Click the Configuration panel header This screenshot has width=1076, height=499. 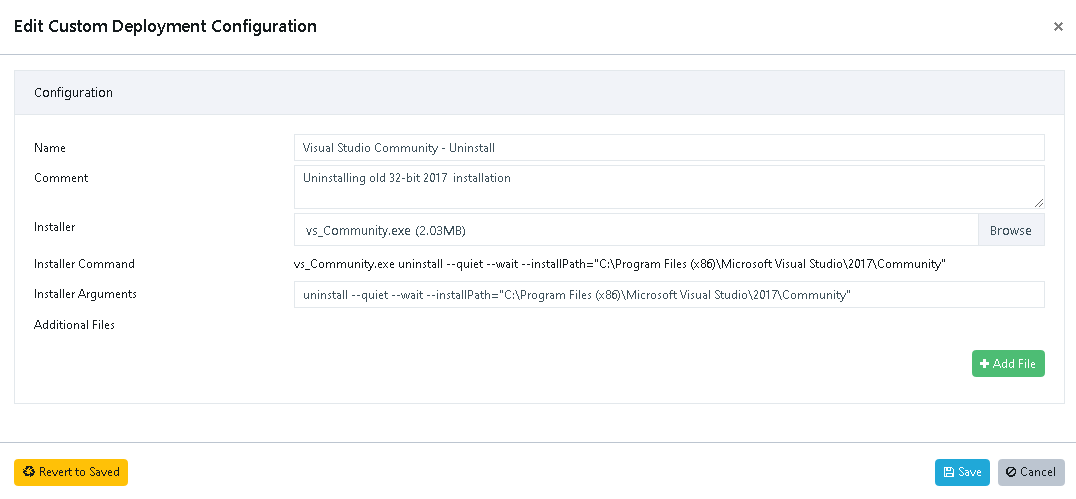pos(539,93)
